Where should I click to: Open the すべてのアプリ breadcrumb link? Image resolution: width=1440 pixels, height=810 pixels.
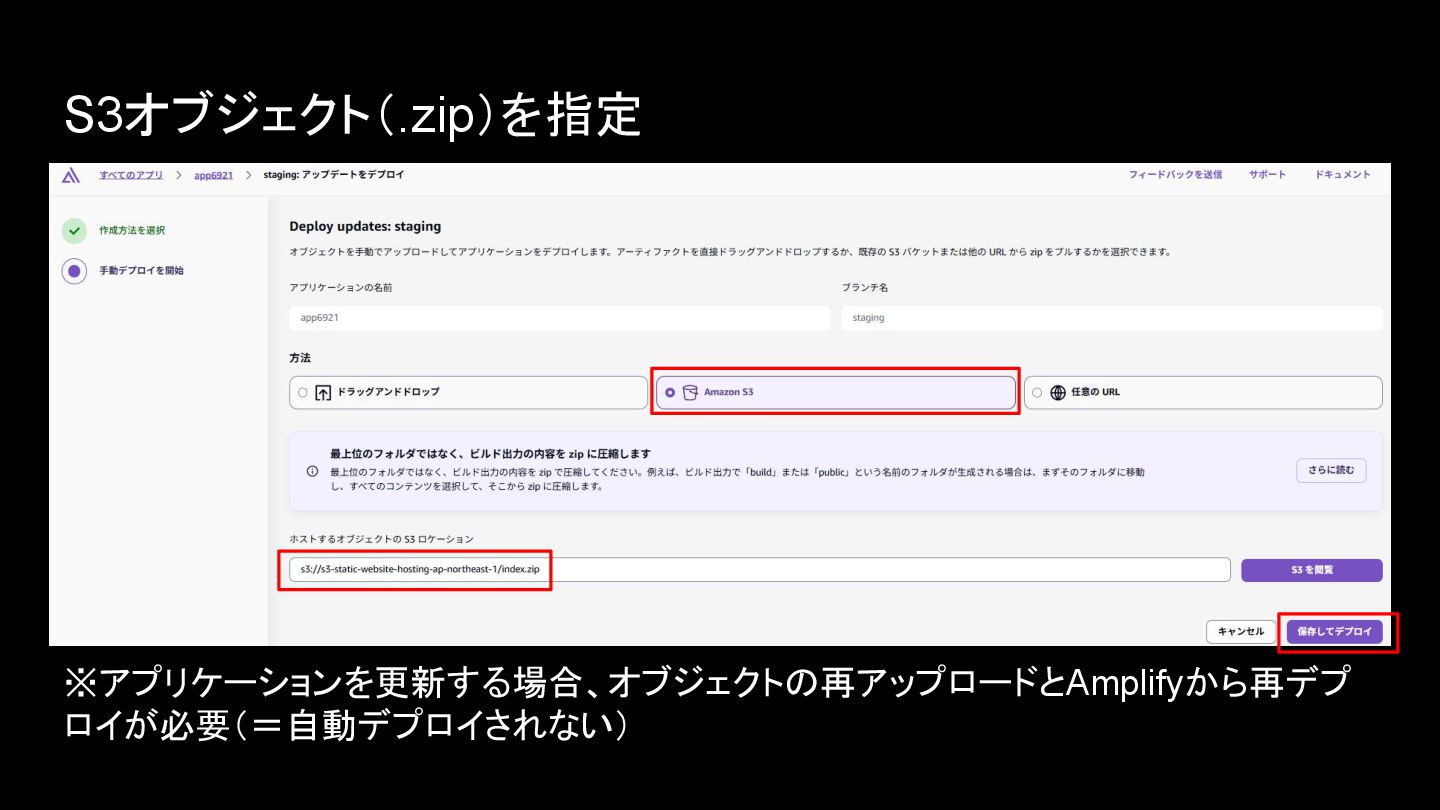click(131, 175)
